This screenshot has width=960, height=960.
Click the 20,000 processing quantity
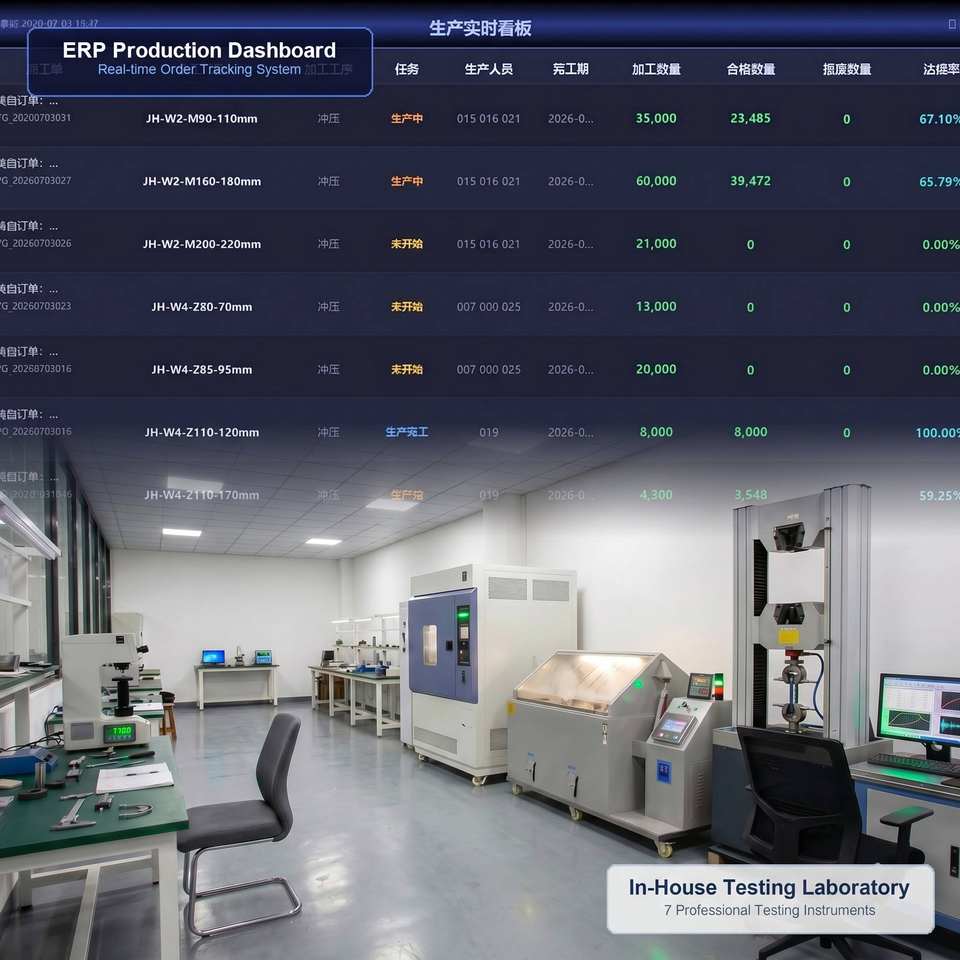[x=656, y=369]
